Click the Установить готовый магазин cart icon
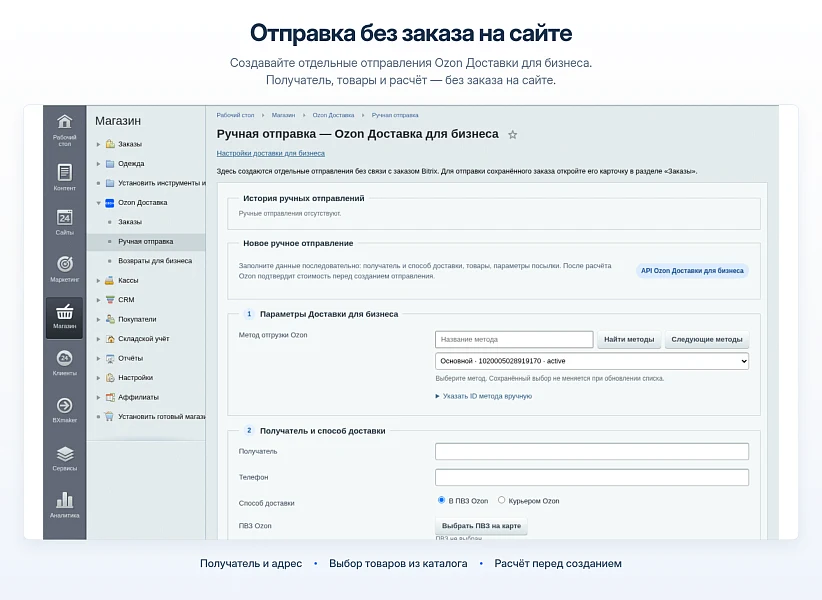Image resolution: width=822 pixels, height=600 pixels. [109, 417]
